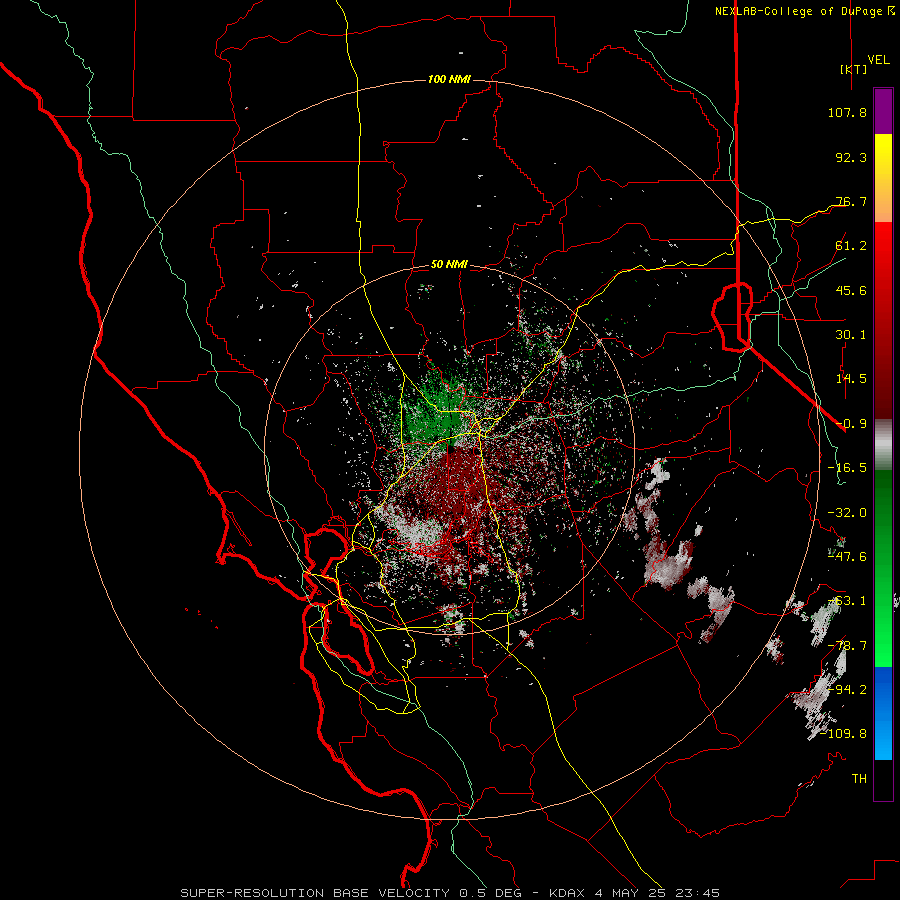This screenshot has height=900, width=900.
Task: Select the -94.2 value on velocity scale
Action: point(847,690)
